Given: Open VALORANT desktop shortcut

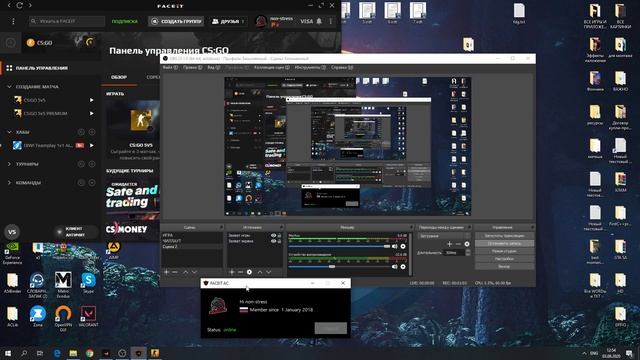Looking at the screenshot, I should (88, 316).
